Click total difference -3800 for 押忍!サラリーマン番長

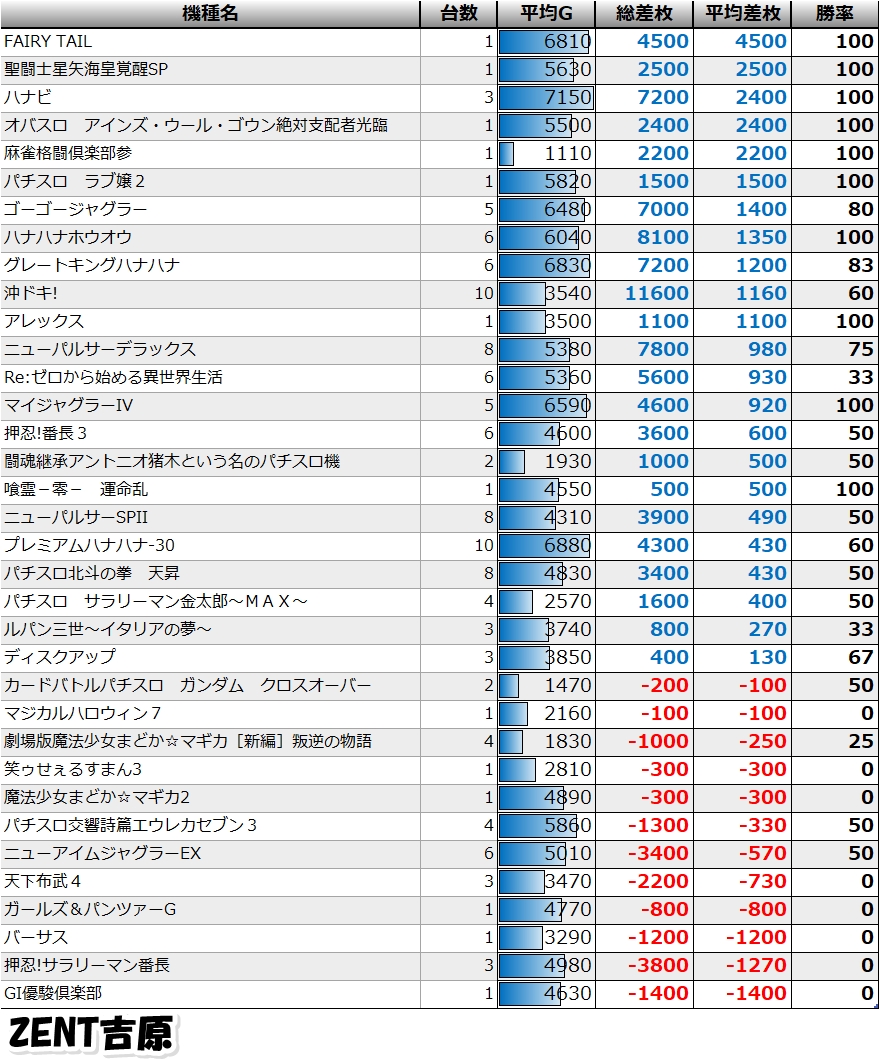[x=659, y=966]
